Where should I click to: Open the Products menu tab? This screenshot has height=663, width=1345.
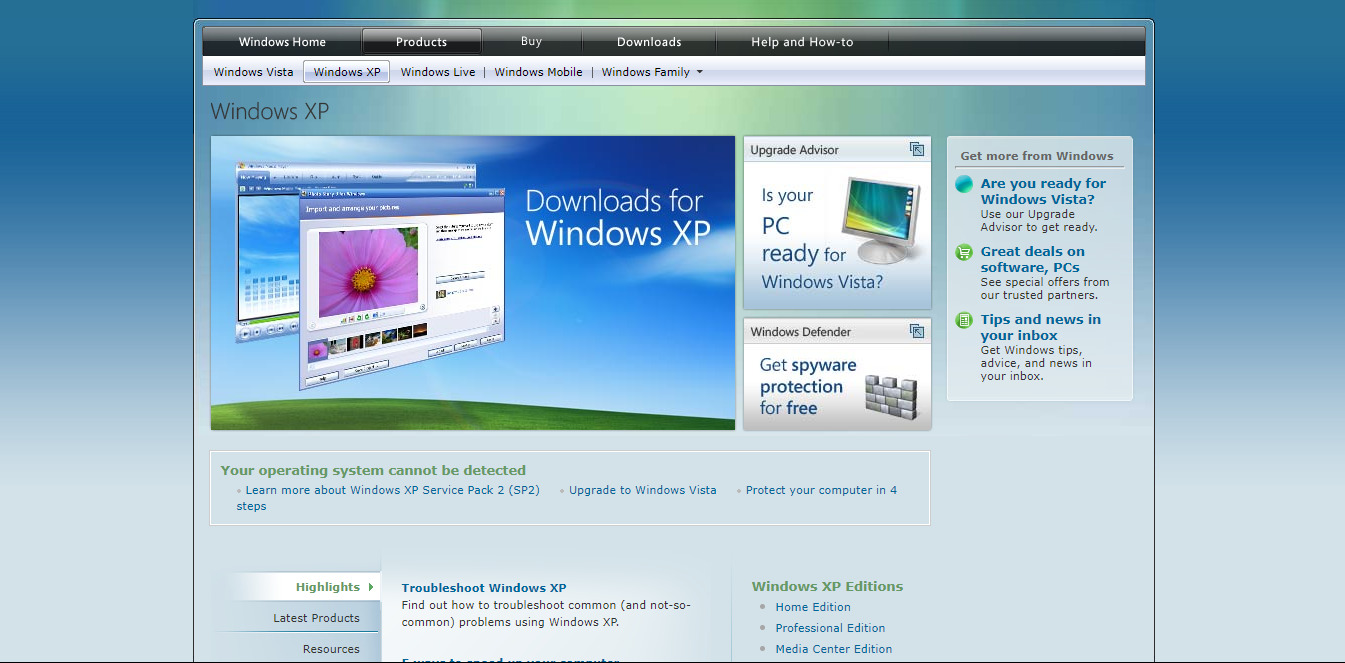(x=421, y=42)
